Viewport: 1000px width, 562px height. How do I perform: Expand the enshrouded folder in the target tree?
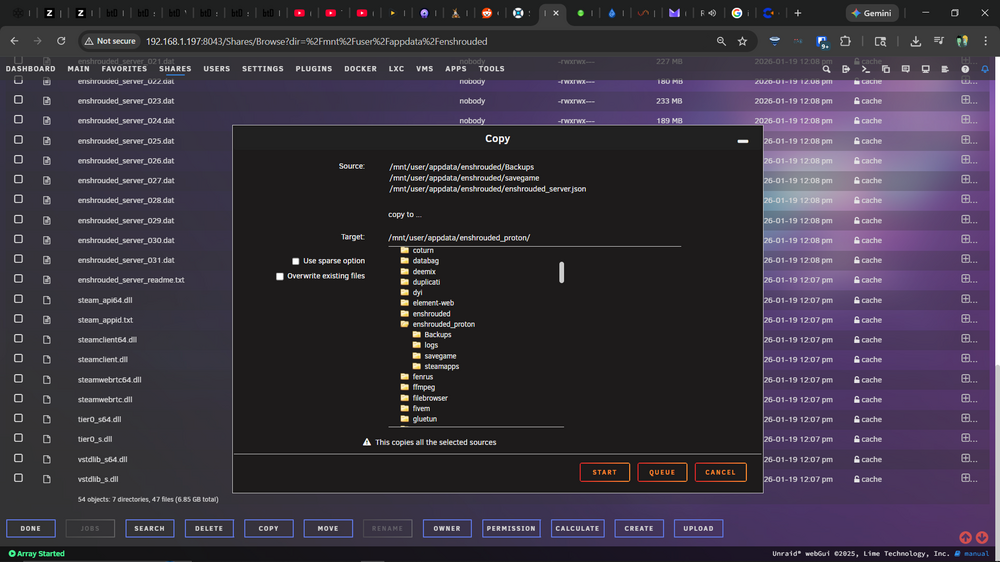[425, 314]
